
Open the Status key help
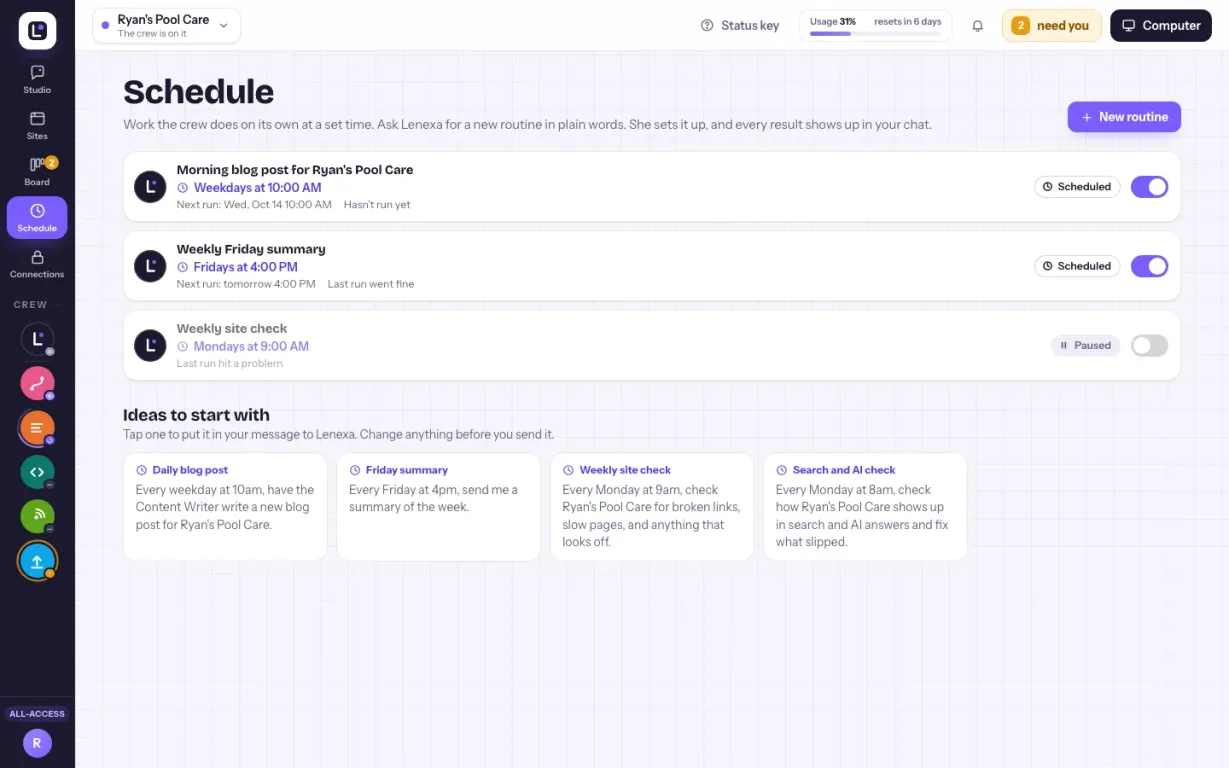[740, 26]
